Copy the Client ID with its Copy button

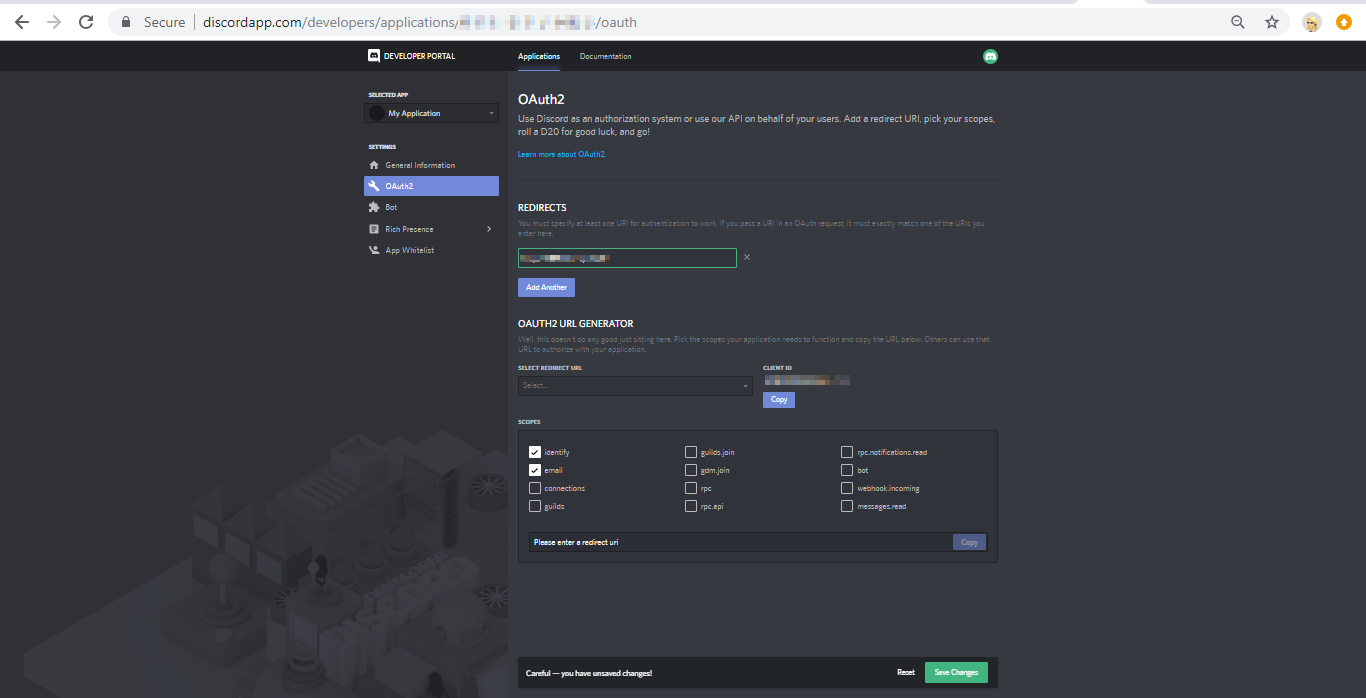779,399
